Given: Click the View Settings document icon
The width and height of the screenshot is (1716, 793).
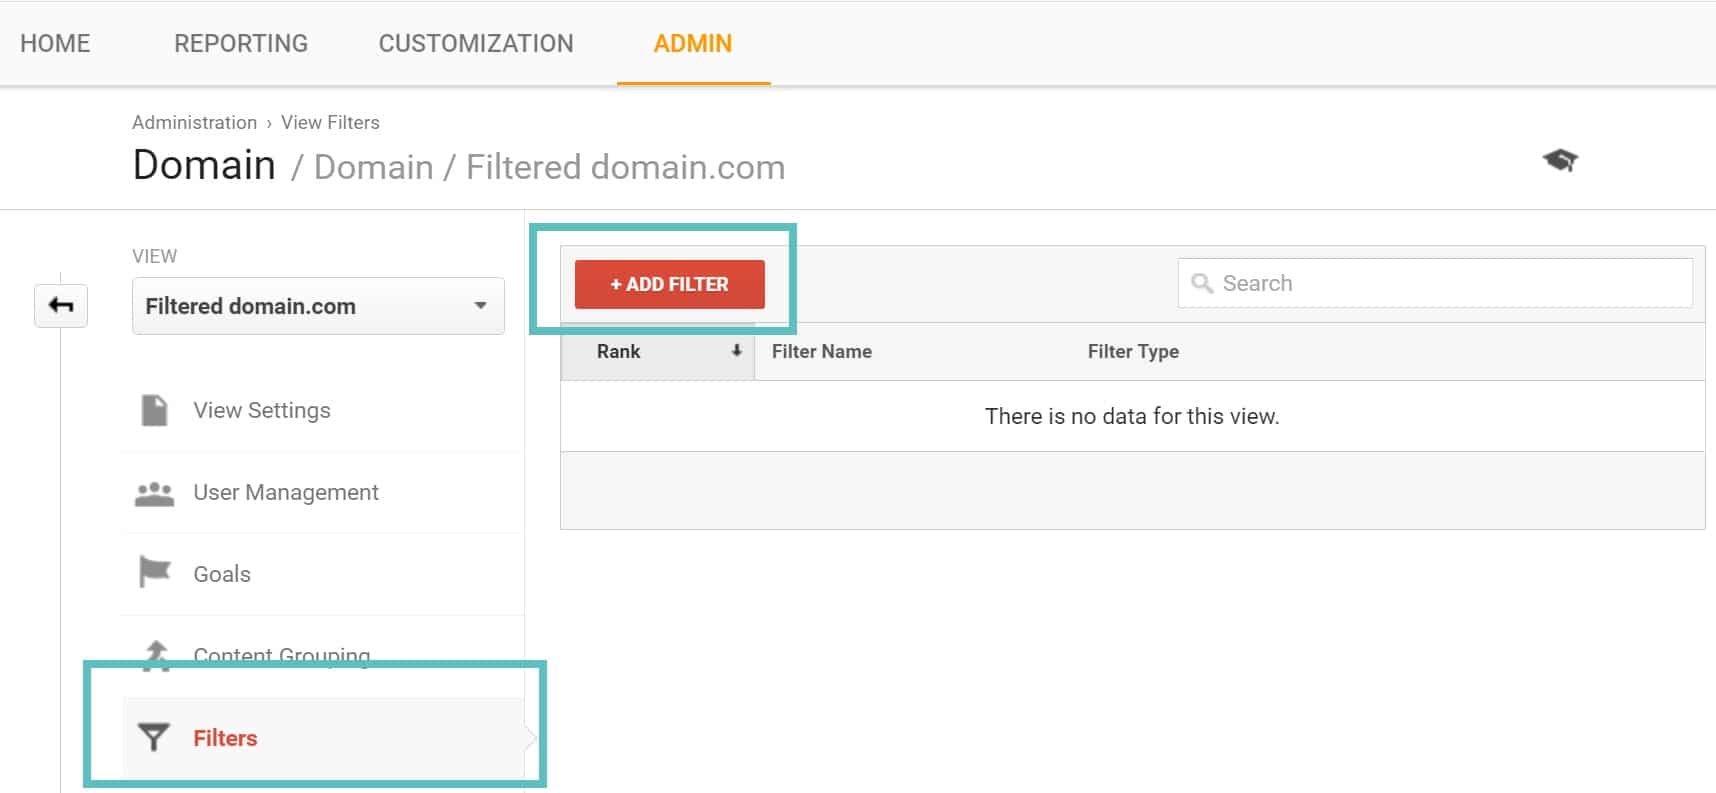Looking at the screenshot, I should [x=155, y=410].
